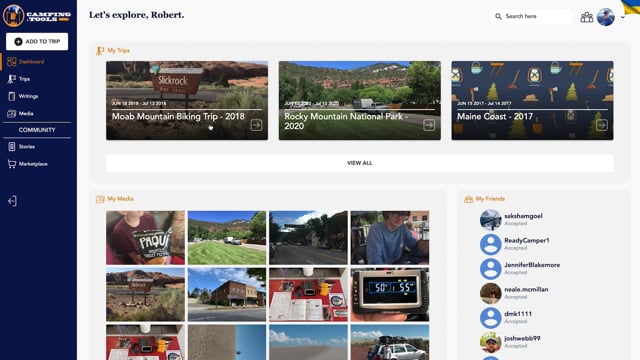Open the friends group icon in header
The width and height of the screenshot is (640, 360).
click(x=587, y=17)
